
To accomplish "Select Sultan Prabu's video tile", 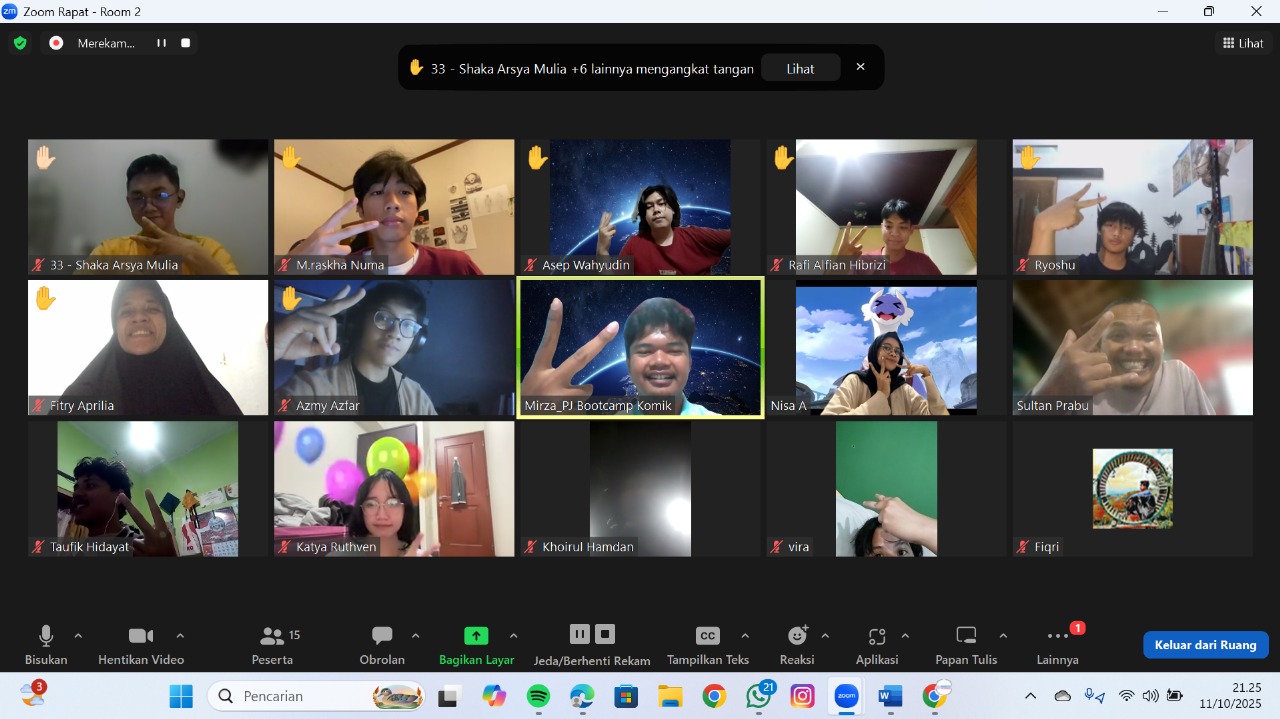I will pos(1132,347).
